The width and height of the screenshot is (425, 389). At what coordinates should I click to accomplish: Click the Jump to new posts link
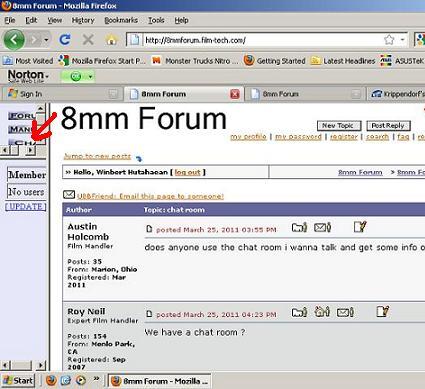[97, 156]
